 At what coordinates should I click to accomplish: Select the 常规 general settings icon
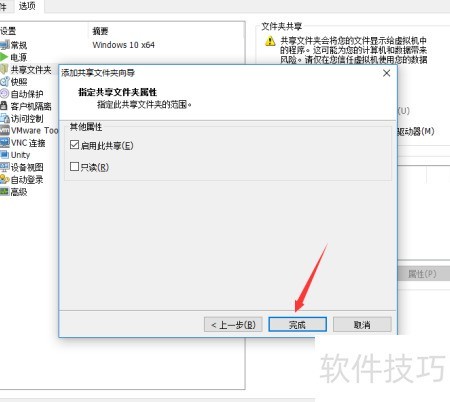click(4, 45)
